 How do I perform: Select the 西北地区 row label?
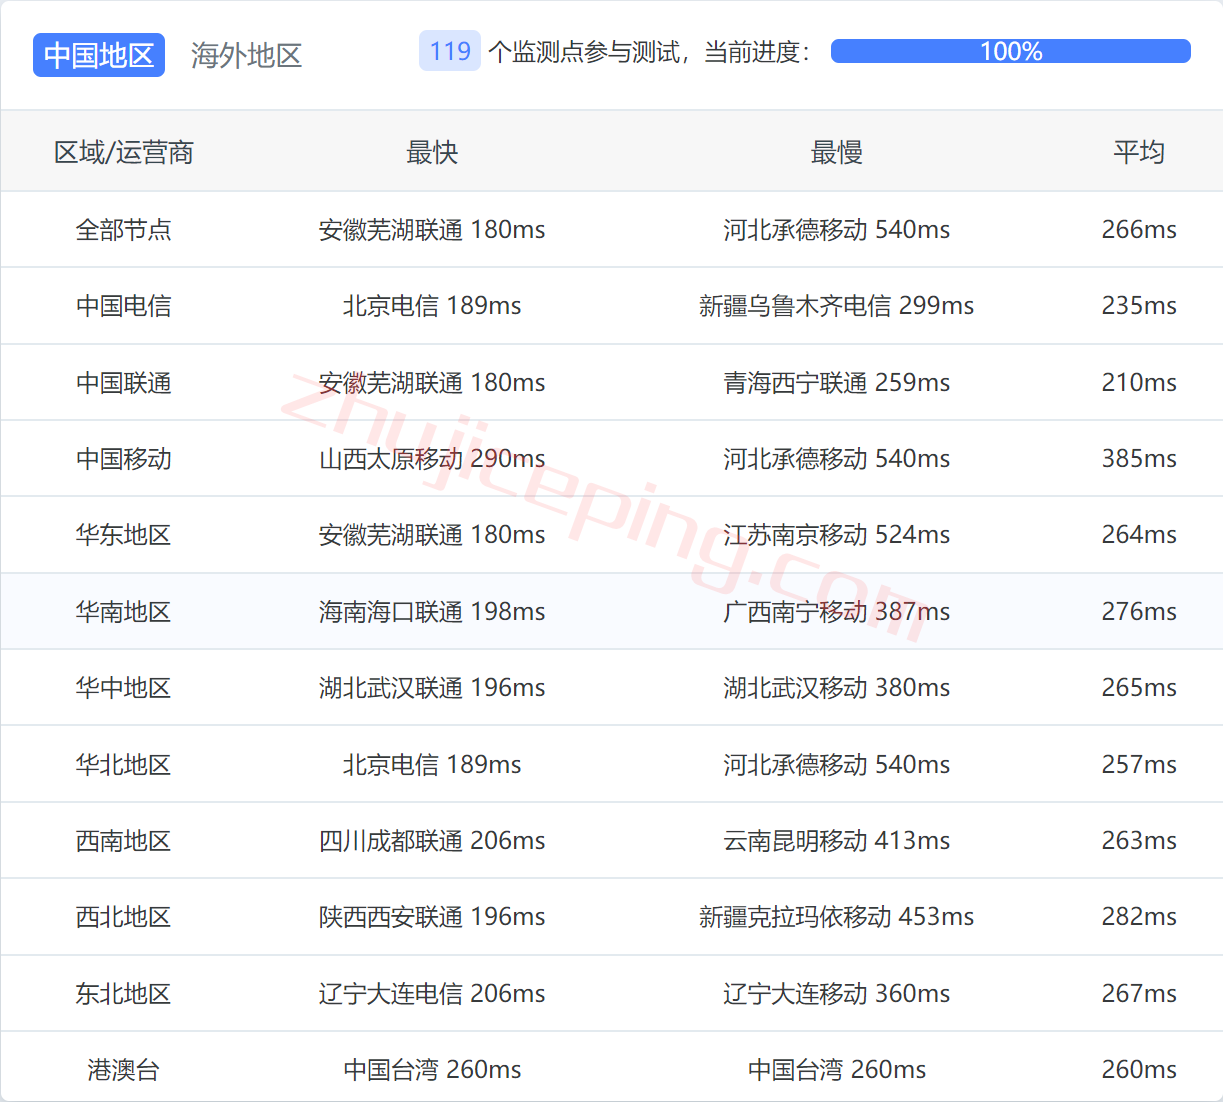pos(124,916)
